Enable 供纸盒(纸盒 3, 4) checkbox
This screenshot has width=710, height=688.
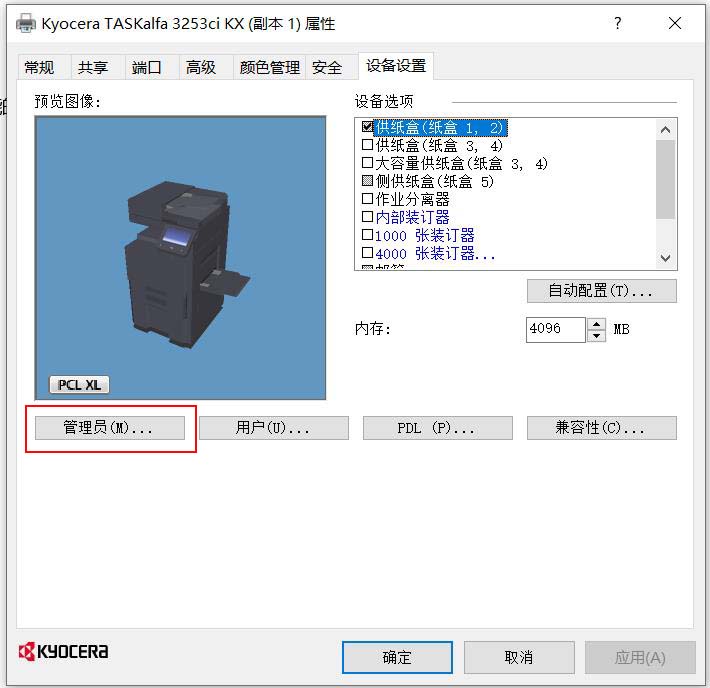[367, 146]
